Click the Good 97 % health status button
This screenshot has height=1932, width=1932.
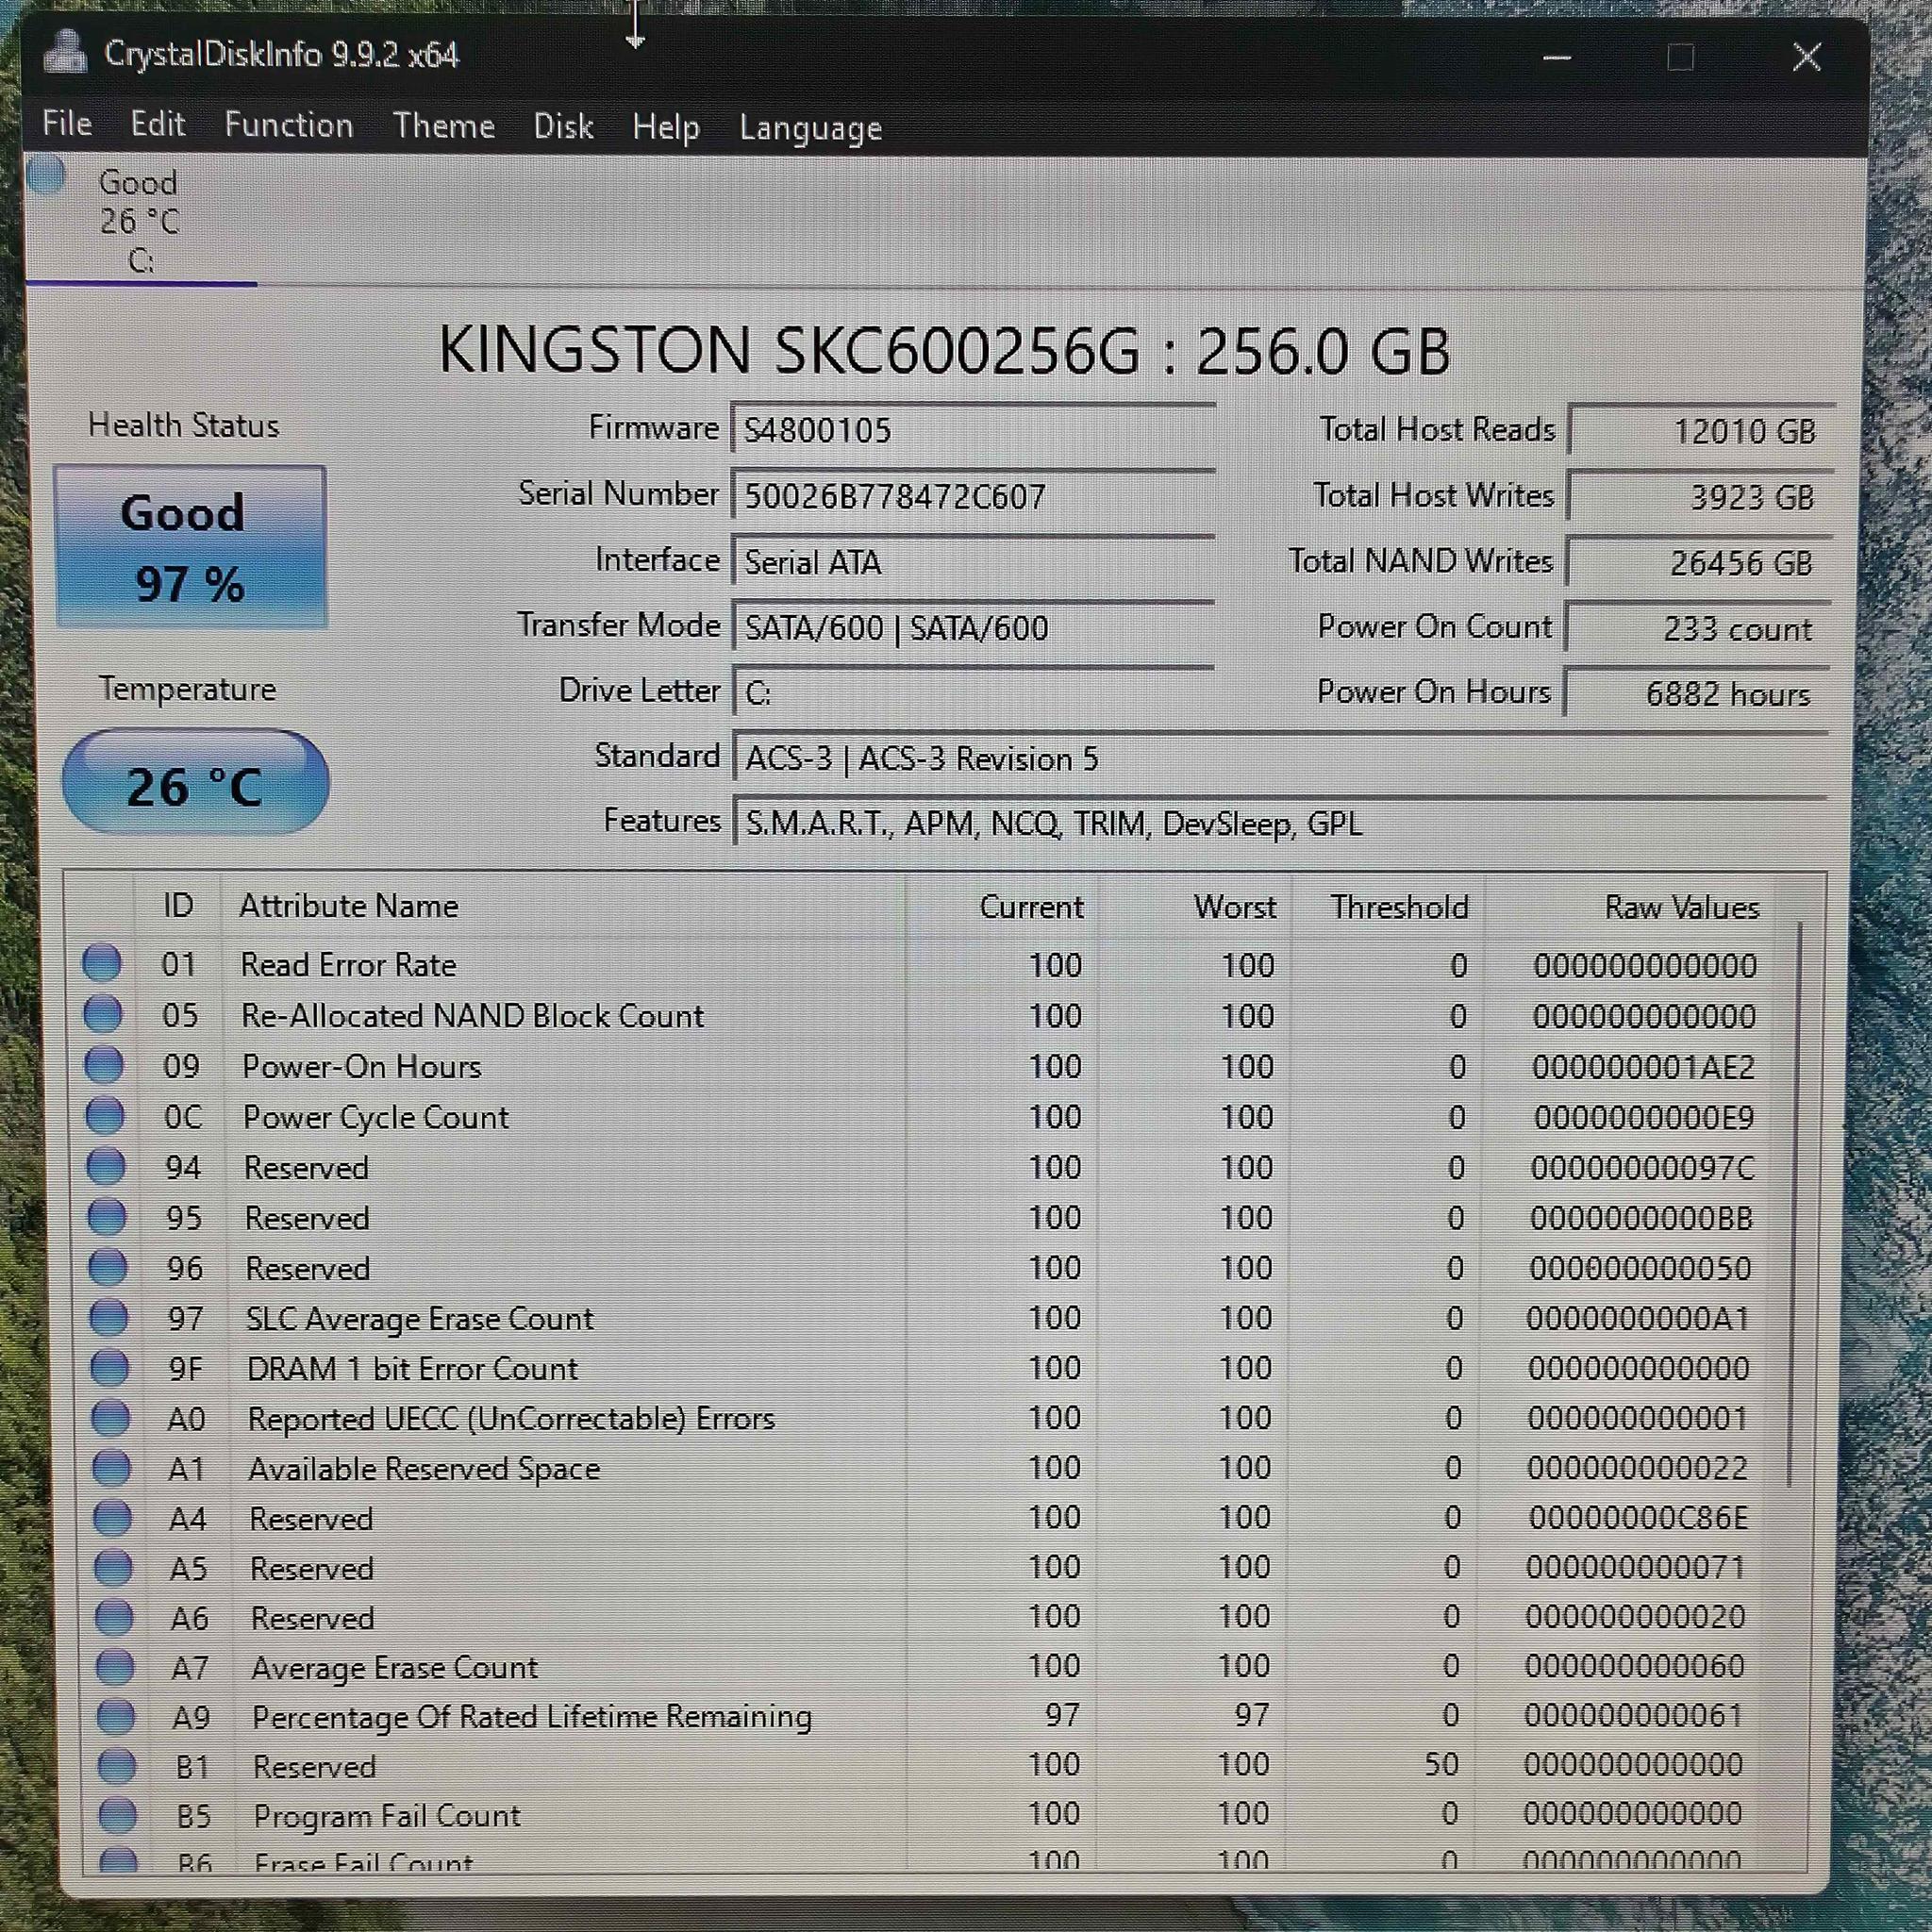click(x=190, y=547)
